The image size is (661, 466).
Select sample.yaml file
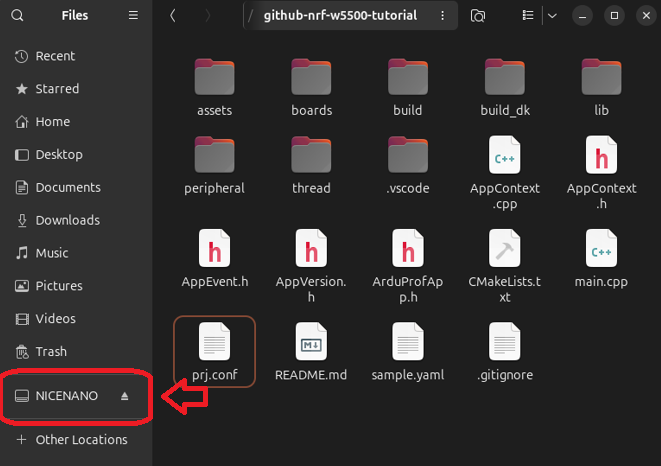coord(408,351)
